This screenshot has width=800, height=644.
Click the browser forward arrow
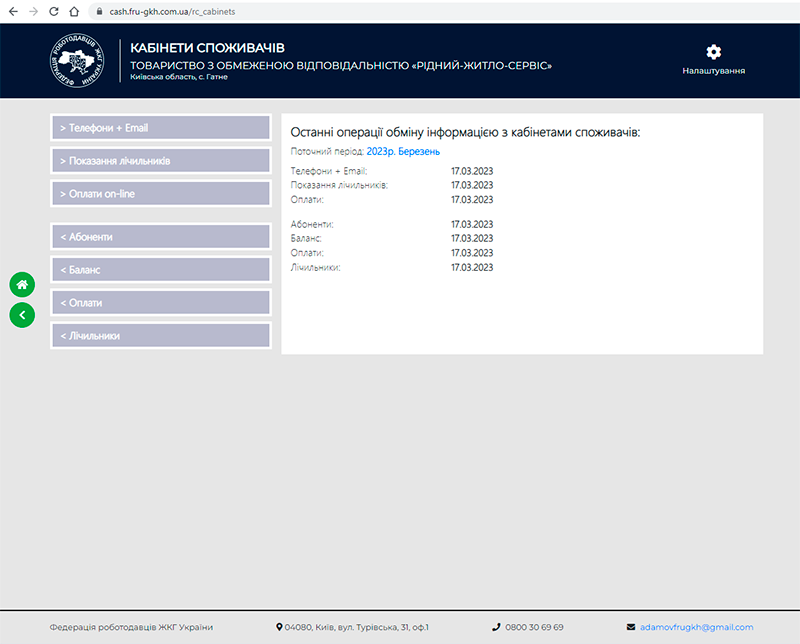[x=33, y=11]
